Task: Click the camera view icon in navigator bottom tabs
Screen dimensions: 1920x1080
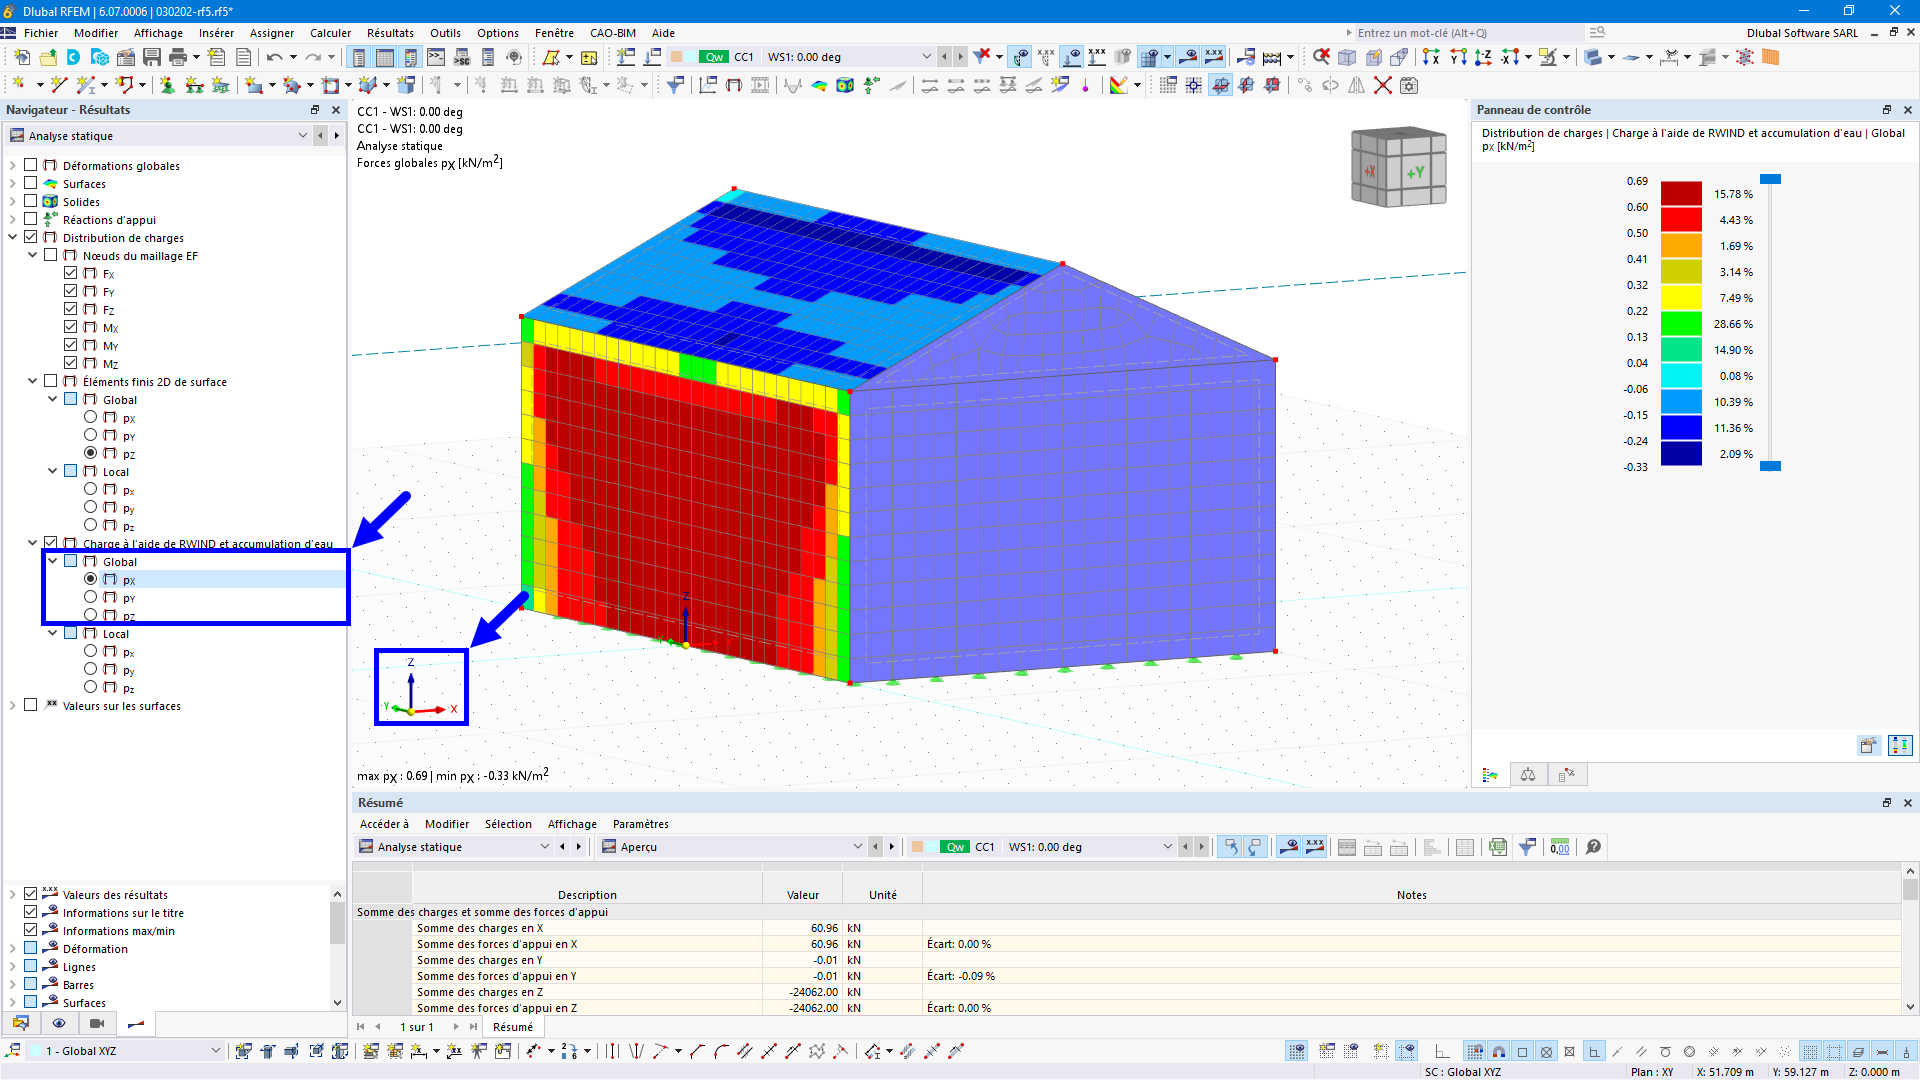Action: [x=97, y=1023]
